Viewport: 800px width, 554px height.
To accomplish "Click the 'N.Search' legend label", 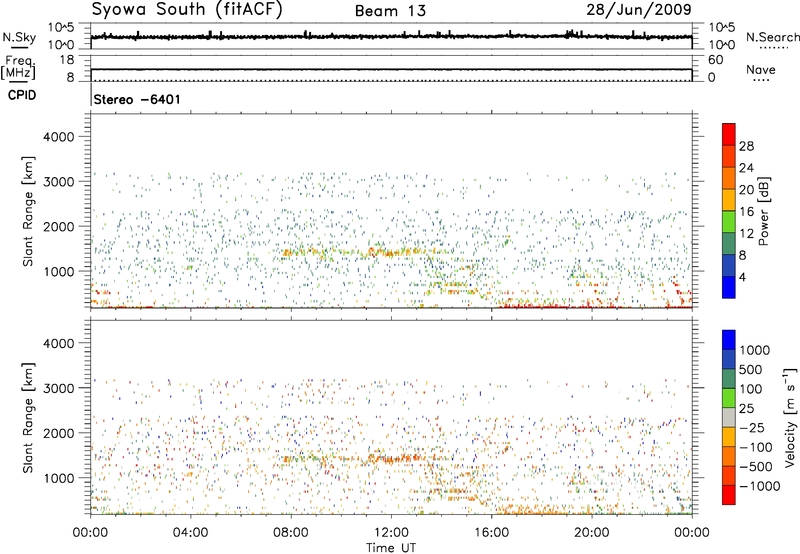I will (x=772, y=37).
